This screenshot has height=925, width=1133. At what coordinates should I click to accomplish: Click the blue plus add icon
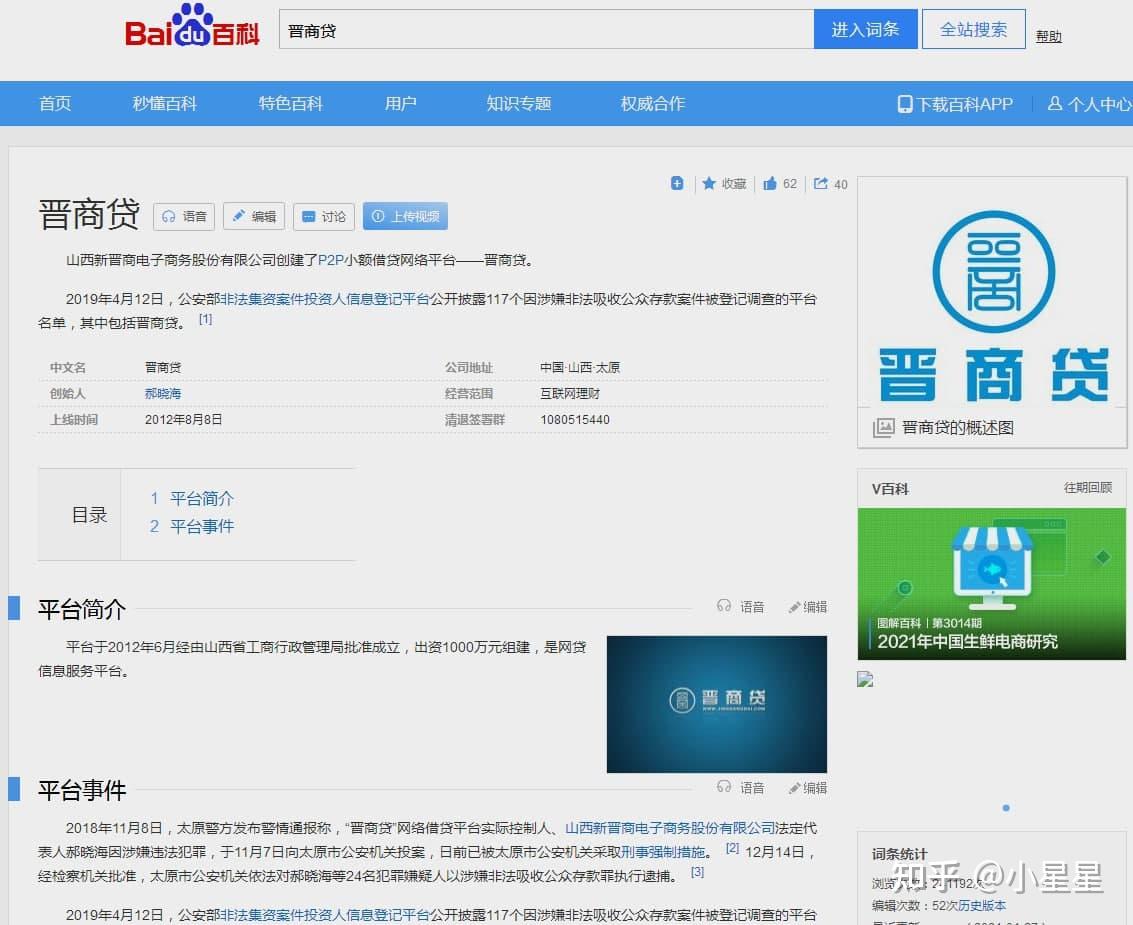pyautogui.click(x=677, y=184)
